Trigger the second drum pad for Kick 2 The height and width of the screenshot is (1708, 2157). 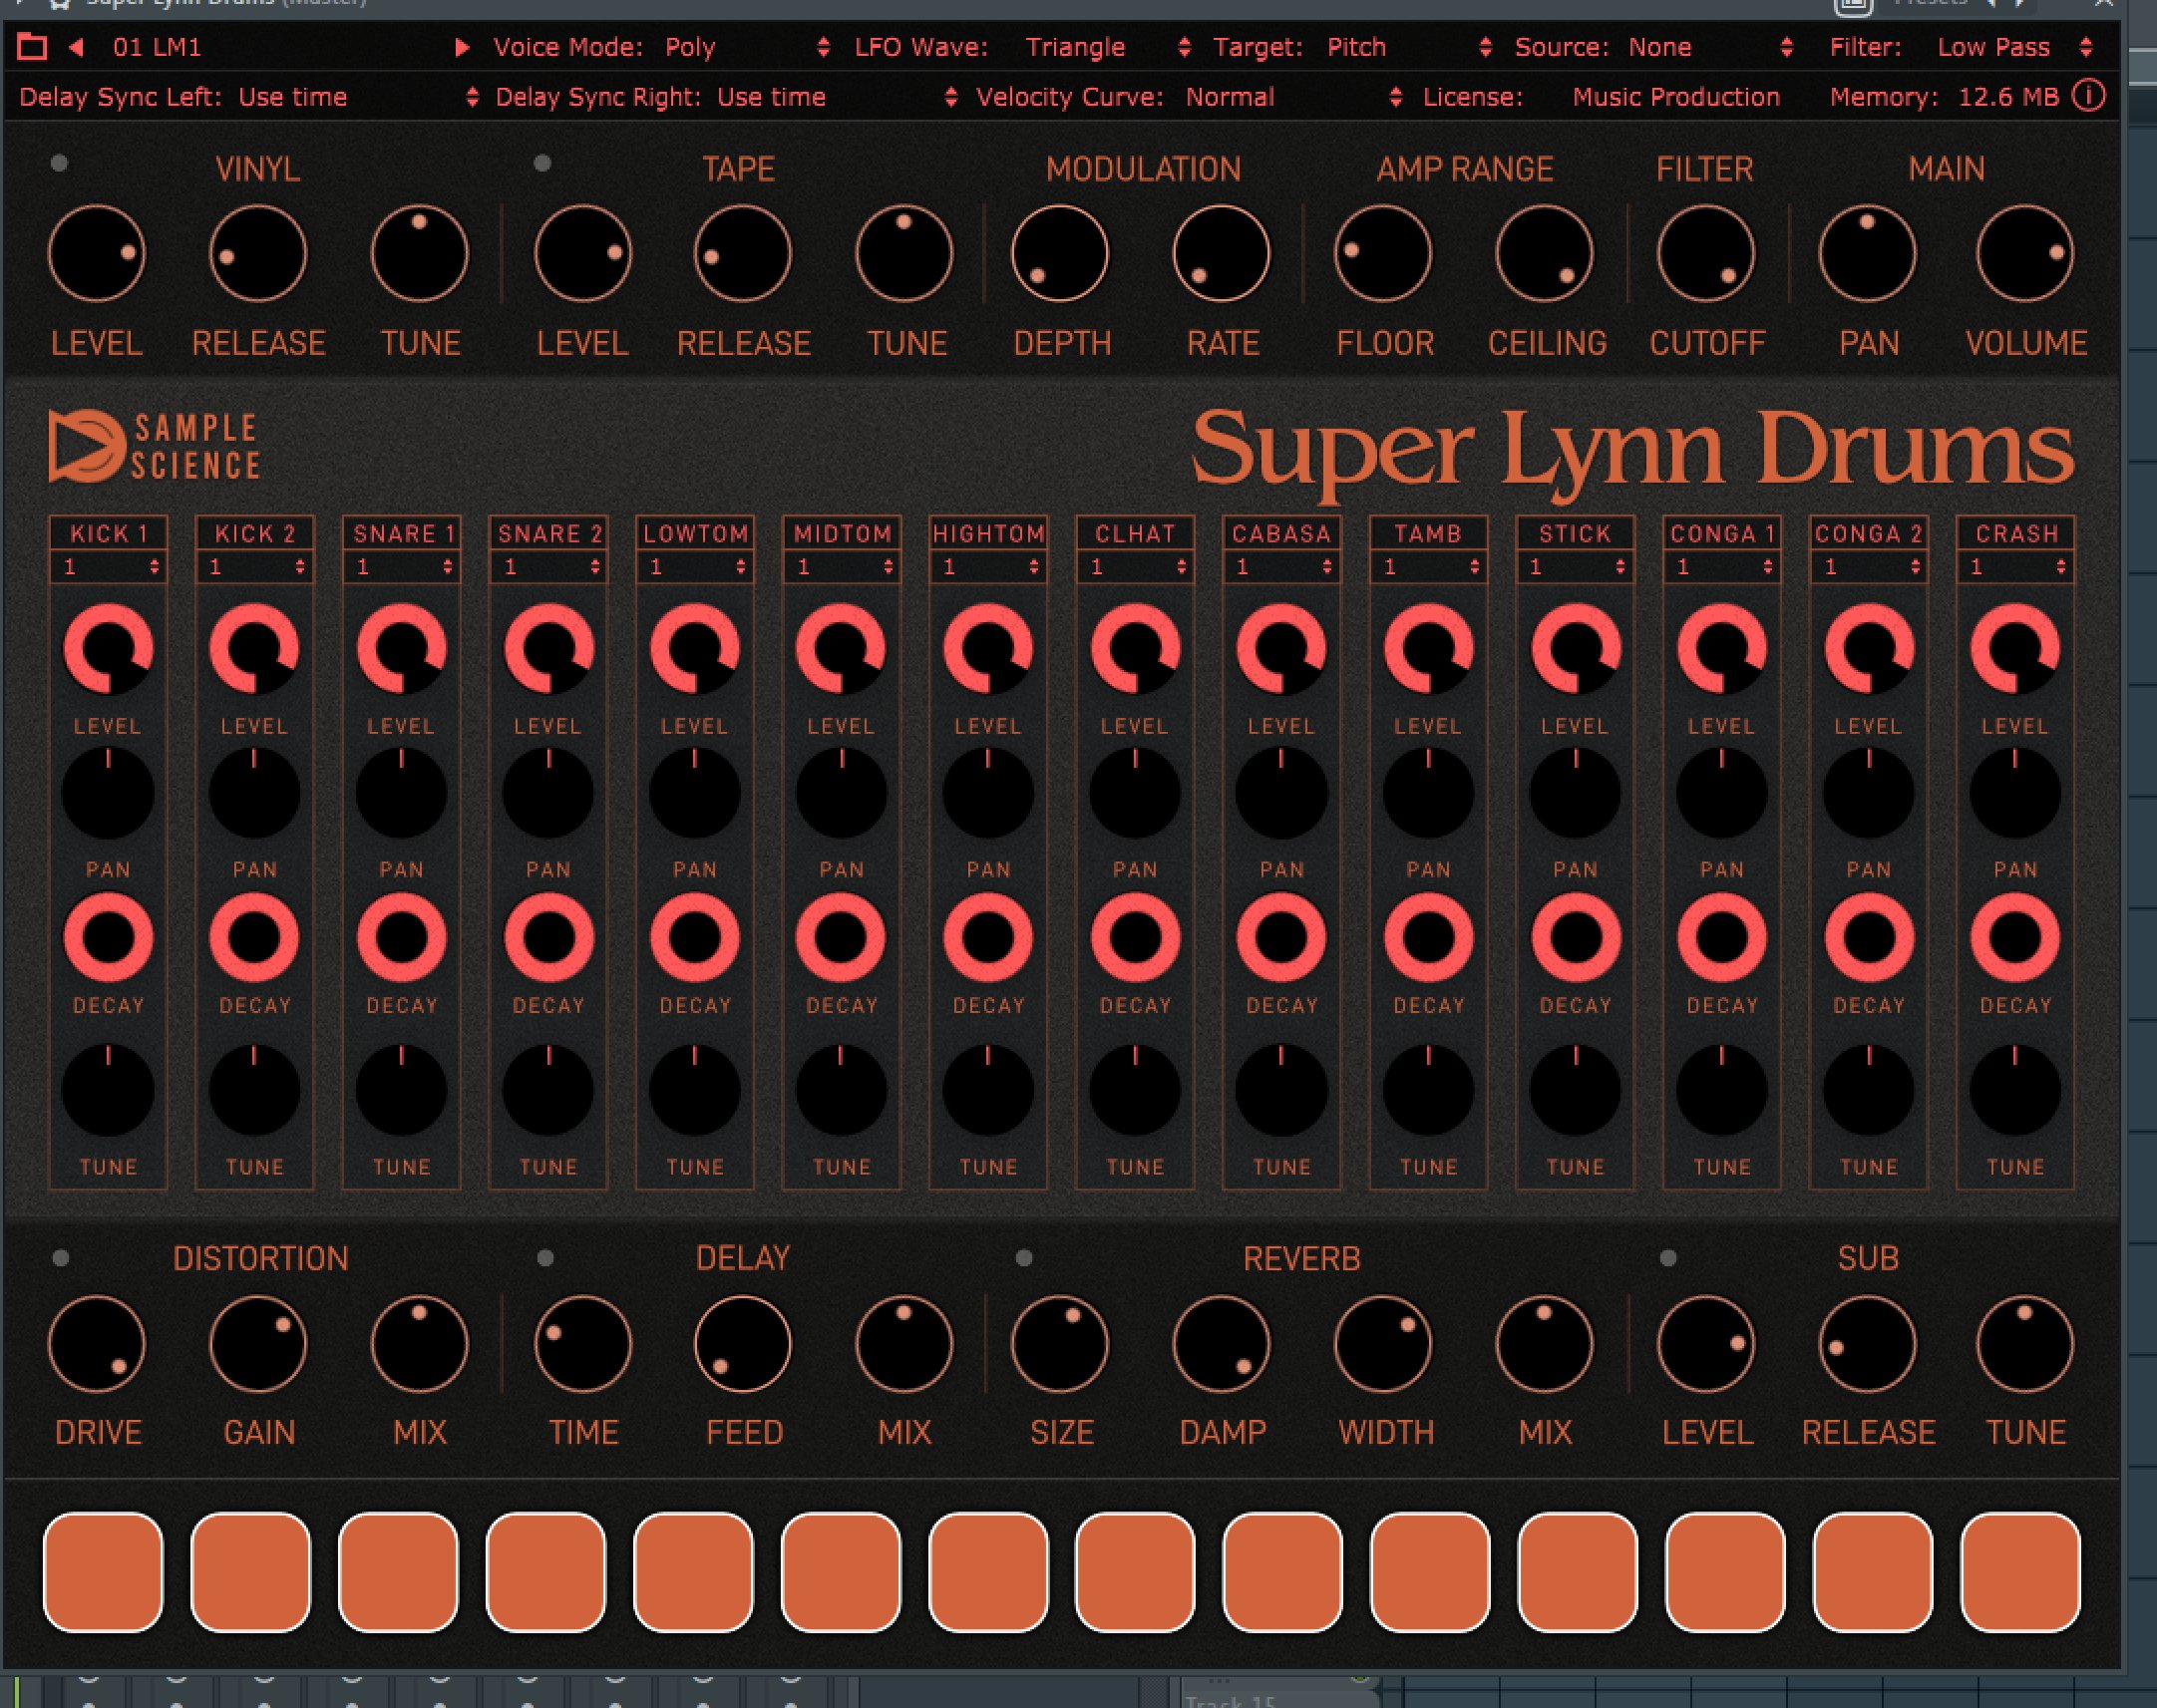(250, 1571)
